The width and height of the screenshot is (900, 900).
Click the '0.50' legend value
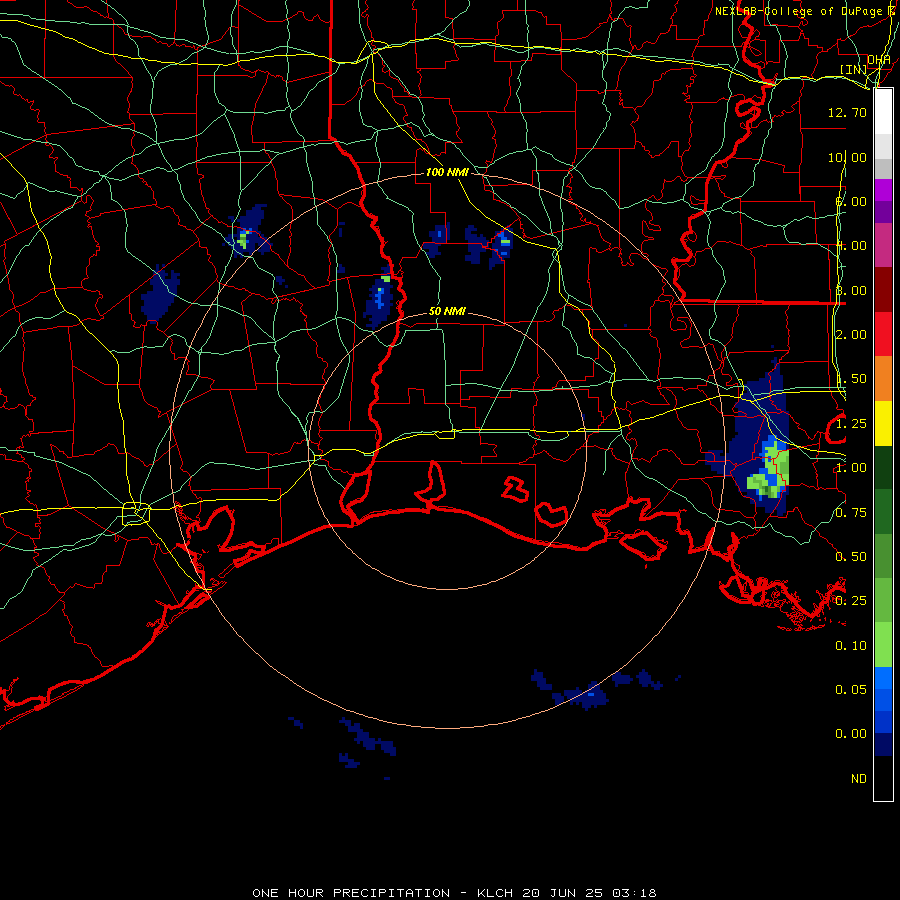pos(851,557)
